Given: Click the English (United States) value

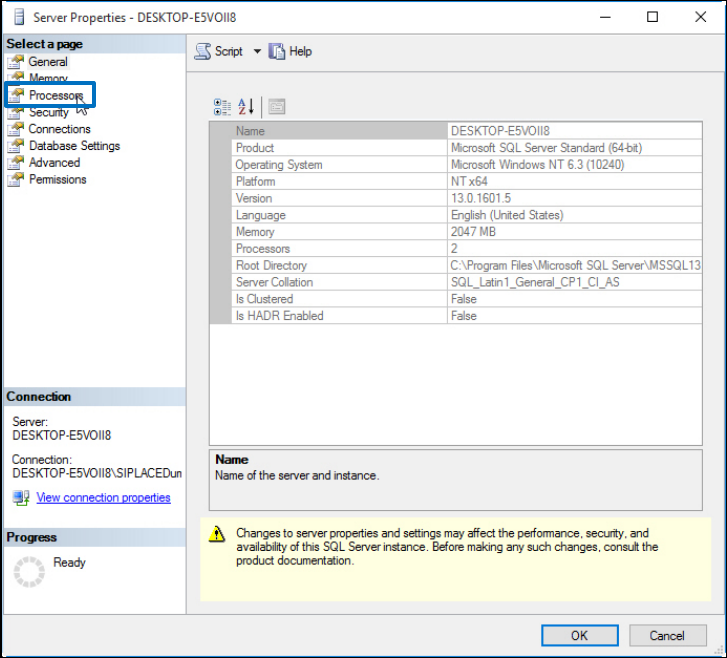Looking at the screenshot, I should click(507, 215).
